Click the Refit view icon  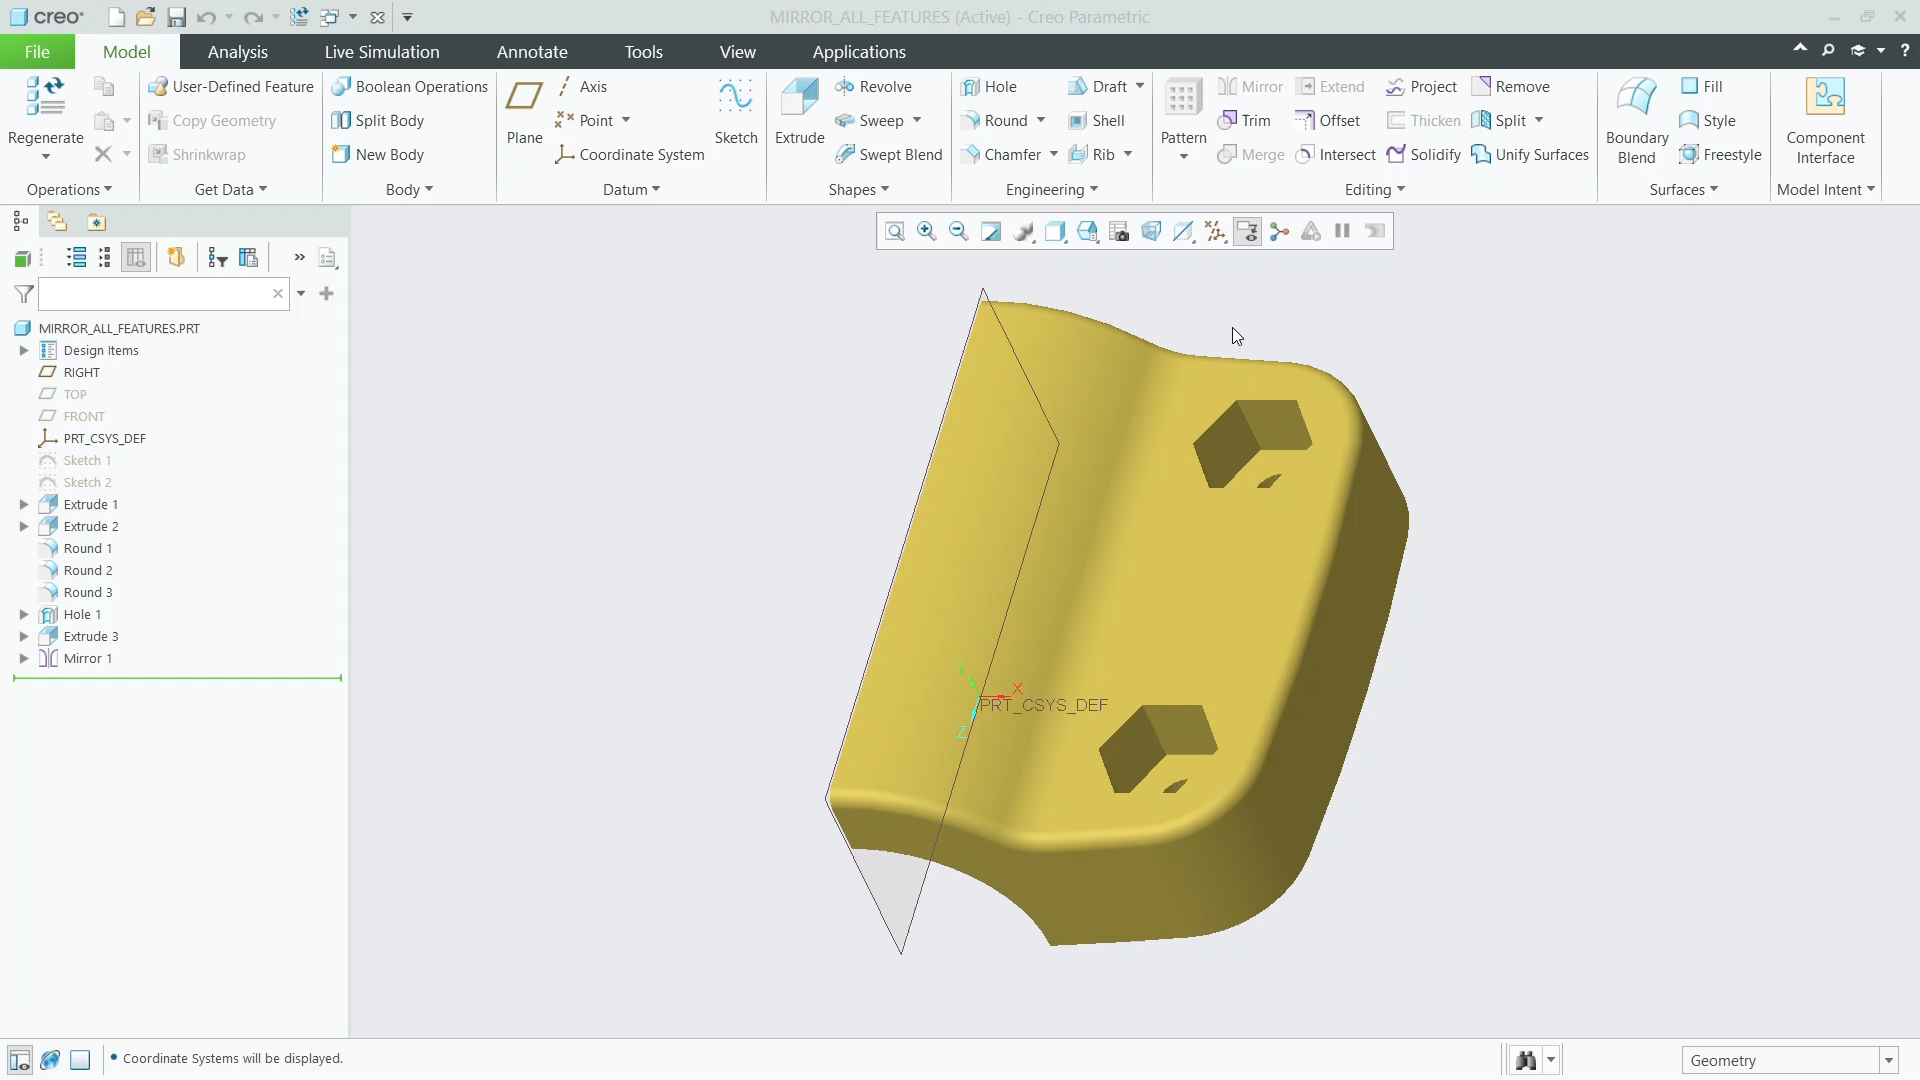(x=895, y=232)
